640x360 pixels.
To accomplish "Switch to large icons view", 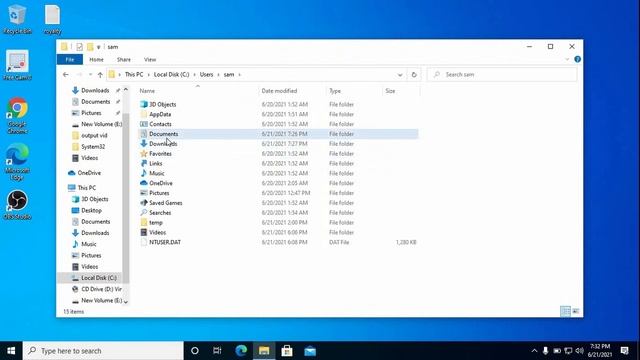I will click(576, 311).
